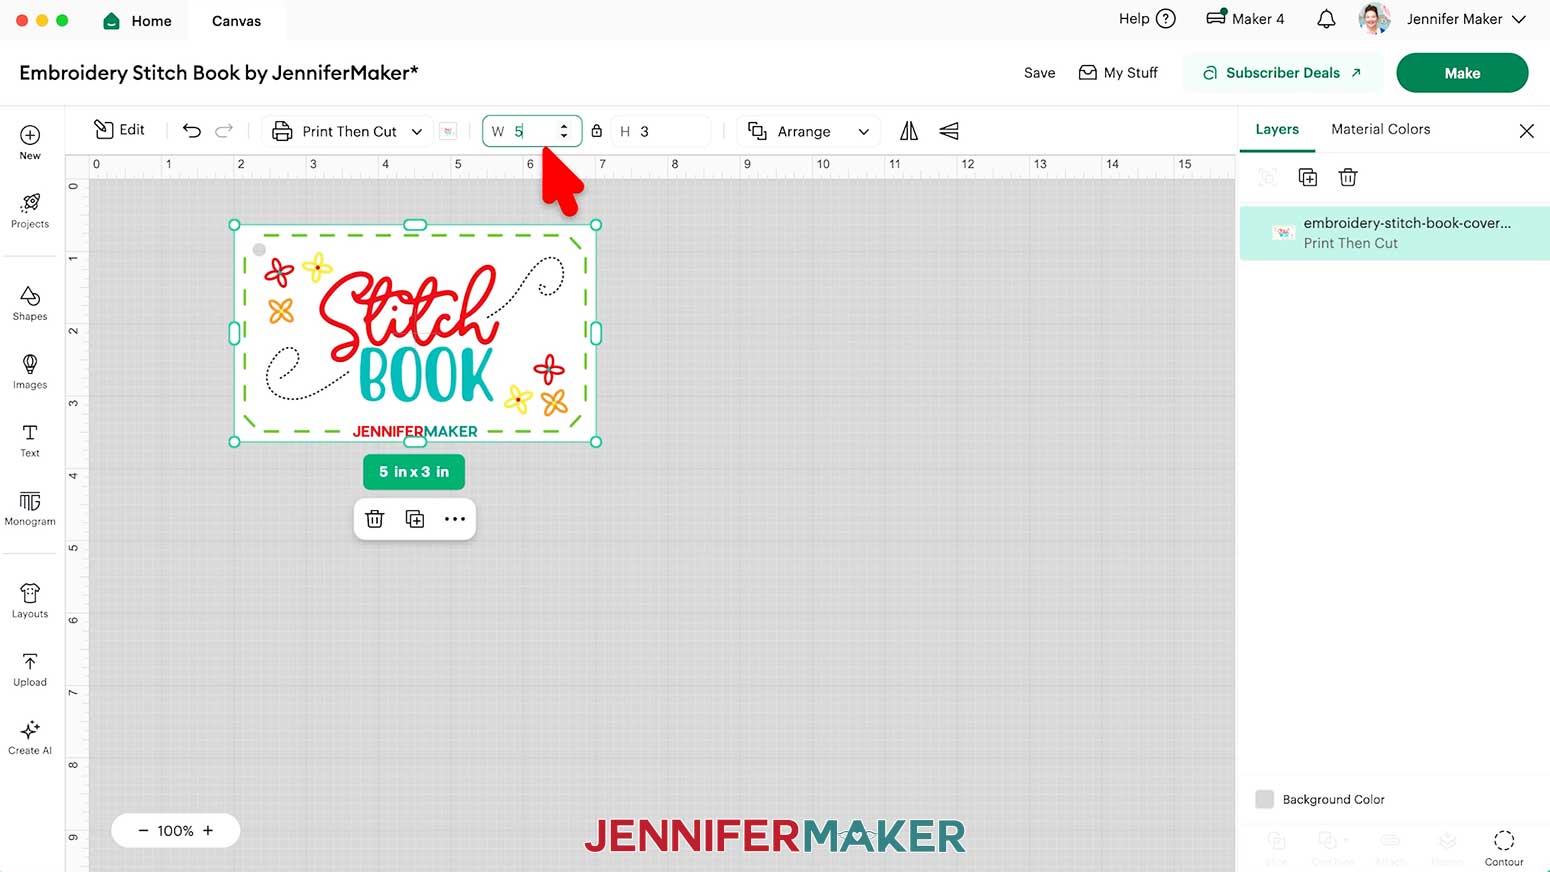
Task: Click the Stitch Book image on canvas
Action: 415,333
